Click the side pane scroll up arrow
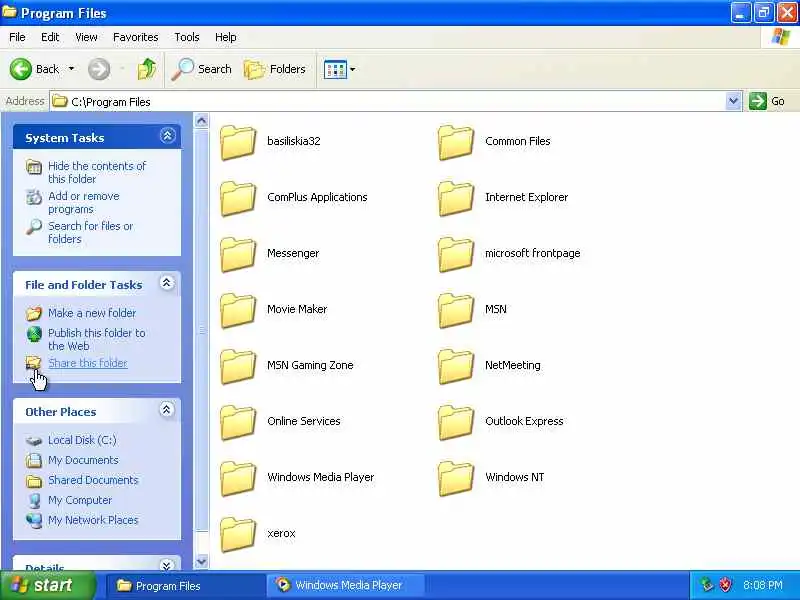The image size is (800, 600). pyautogui.click(x=202, y=121)
